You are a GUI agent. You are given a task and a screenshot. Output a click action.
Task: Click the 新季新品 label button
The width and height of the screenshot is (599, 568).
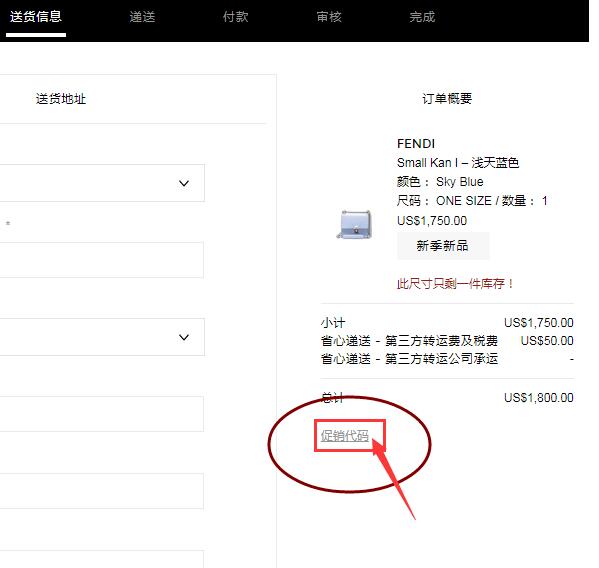click(443, 246)
